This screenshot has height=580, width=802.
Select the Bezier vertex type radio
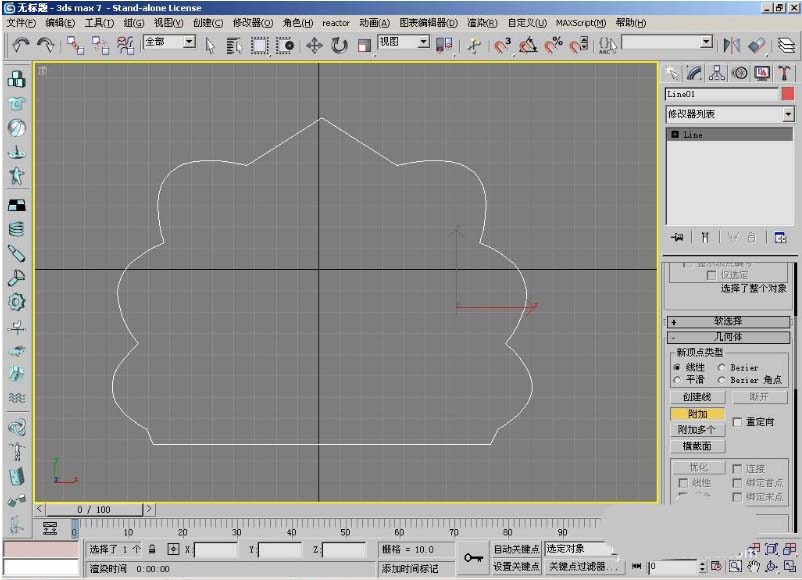click(x=723, y=367)
